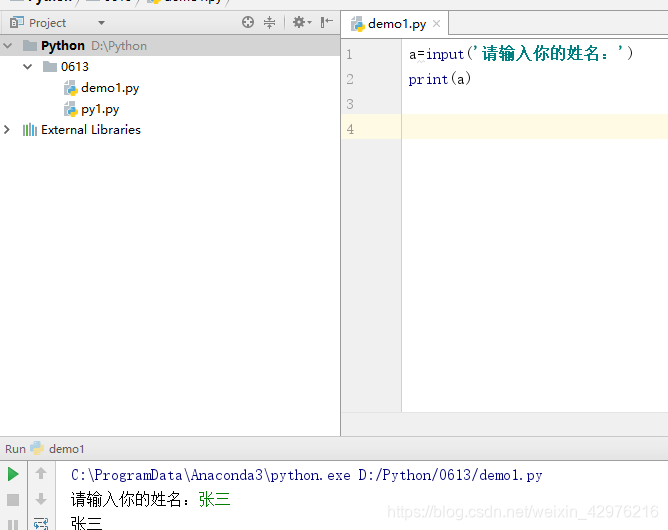Select Python project root row
The width and height of the screenshot is (668, 530).
click(x=170, y=46)
